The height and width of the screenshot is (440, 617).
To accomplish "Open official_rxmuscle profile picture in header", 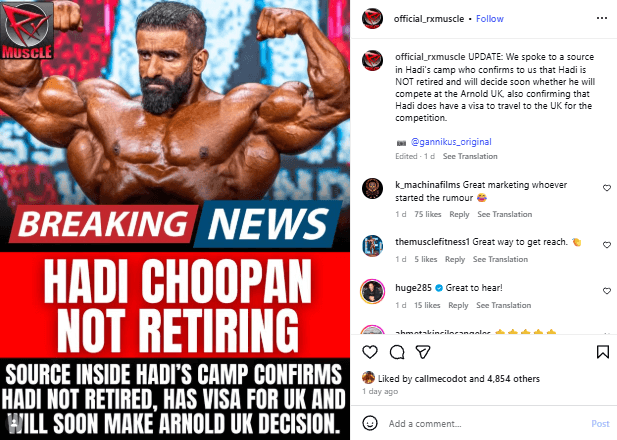I will pos(372,18).
